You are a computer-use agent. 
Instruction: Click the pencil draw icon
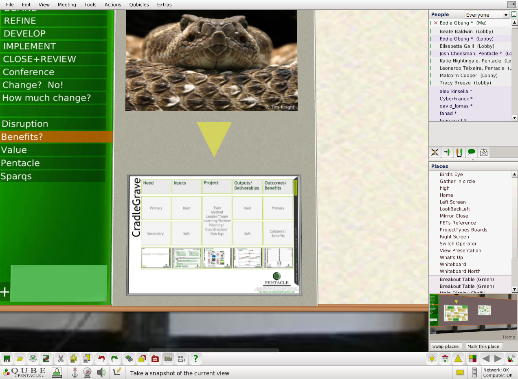(117, 371)
